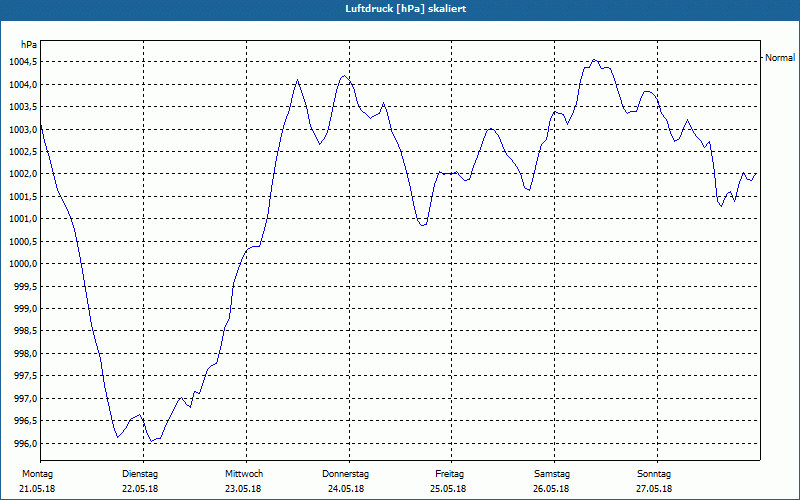The image size is (800, 500).
Task: Click the date 27.05.18
Action: [654, 489]
